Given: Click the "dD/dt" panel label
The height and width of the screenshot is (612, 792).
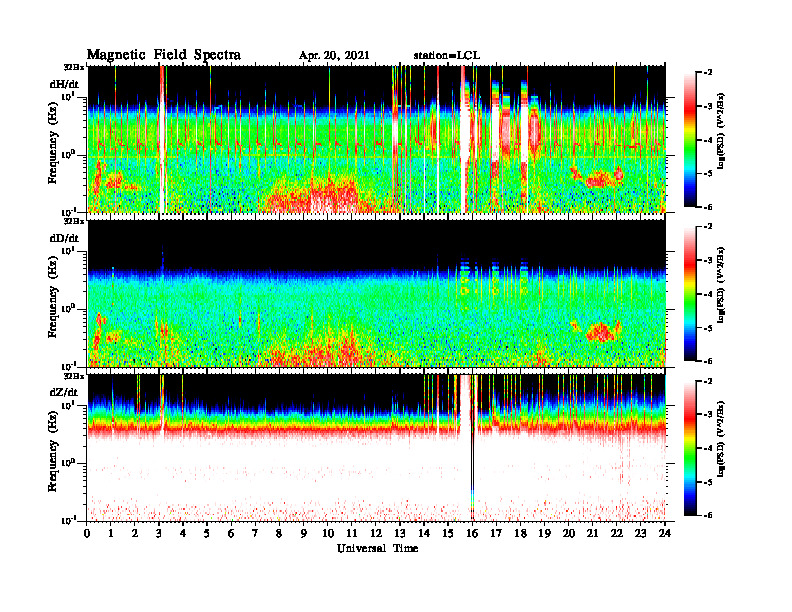Looking at the screenshot, I should click(64, 238).
